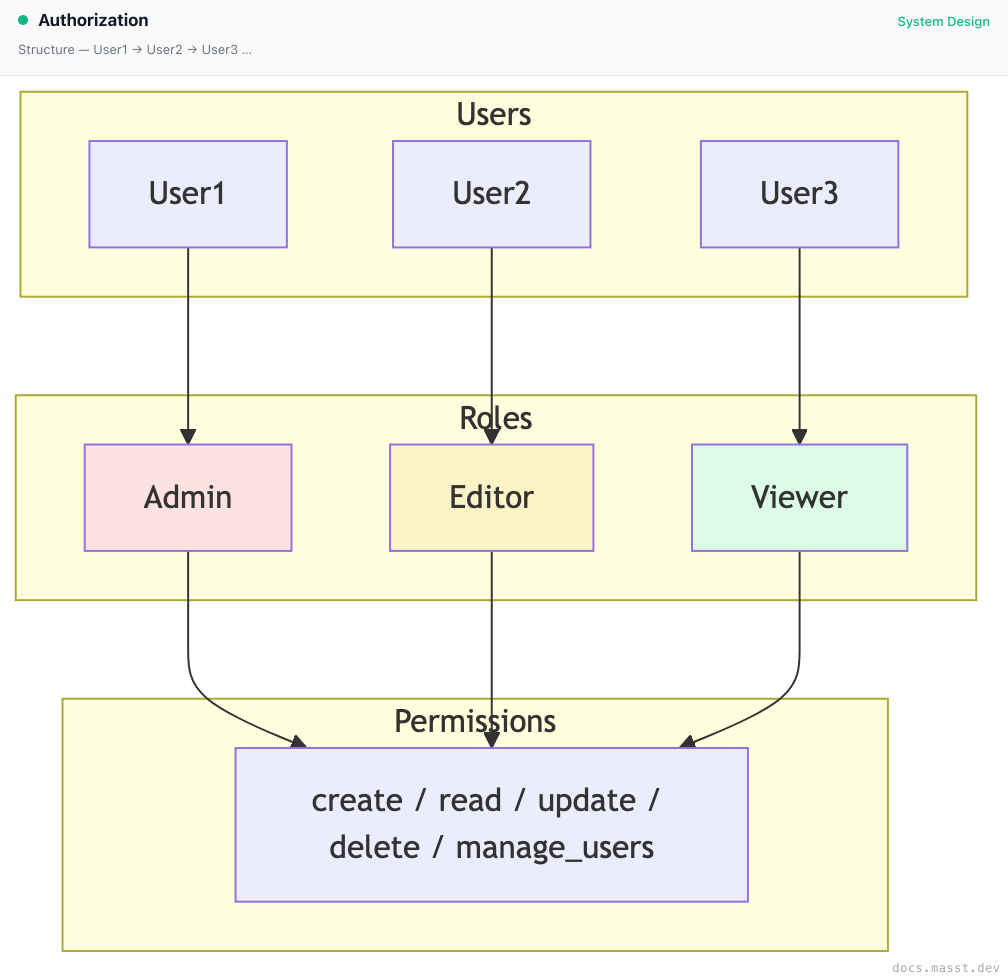Screen dimensions: 1008x980
Task: Click the Structure breadcrumb subtitle
Action: 134,50
